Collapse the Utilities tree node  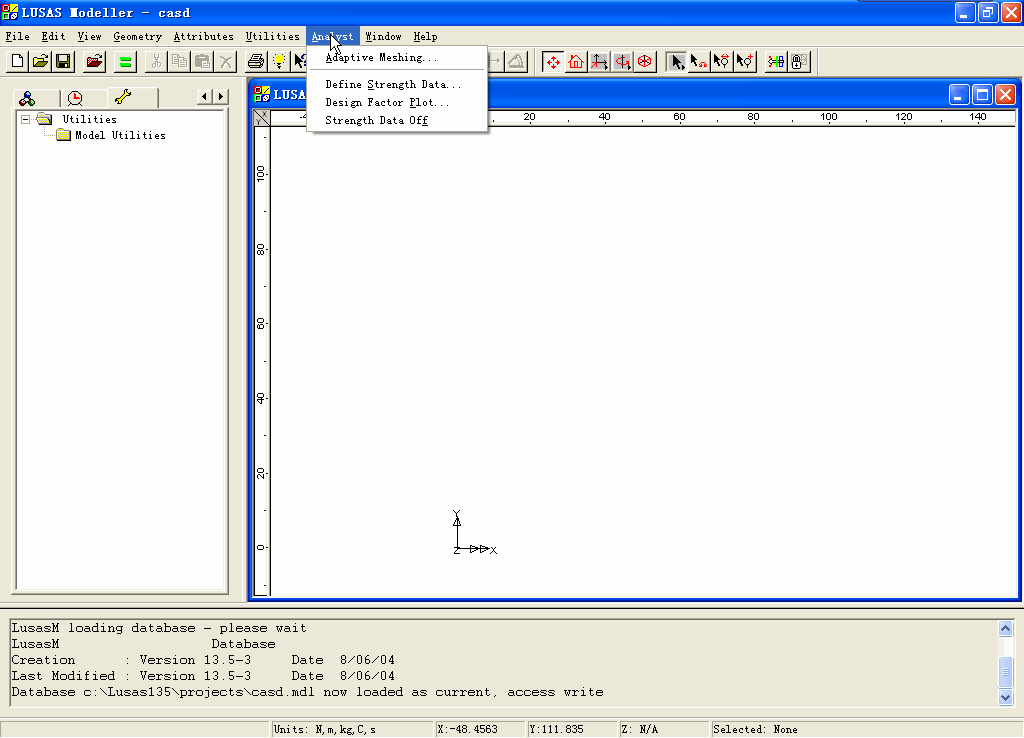[25, 120]
